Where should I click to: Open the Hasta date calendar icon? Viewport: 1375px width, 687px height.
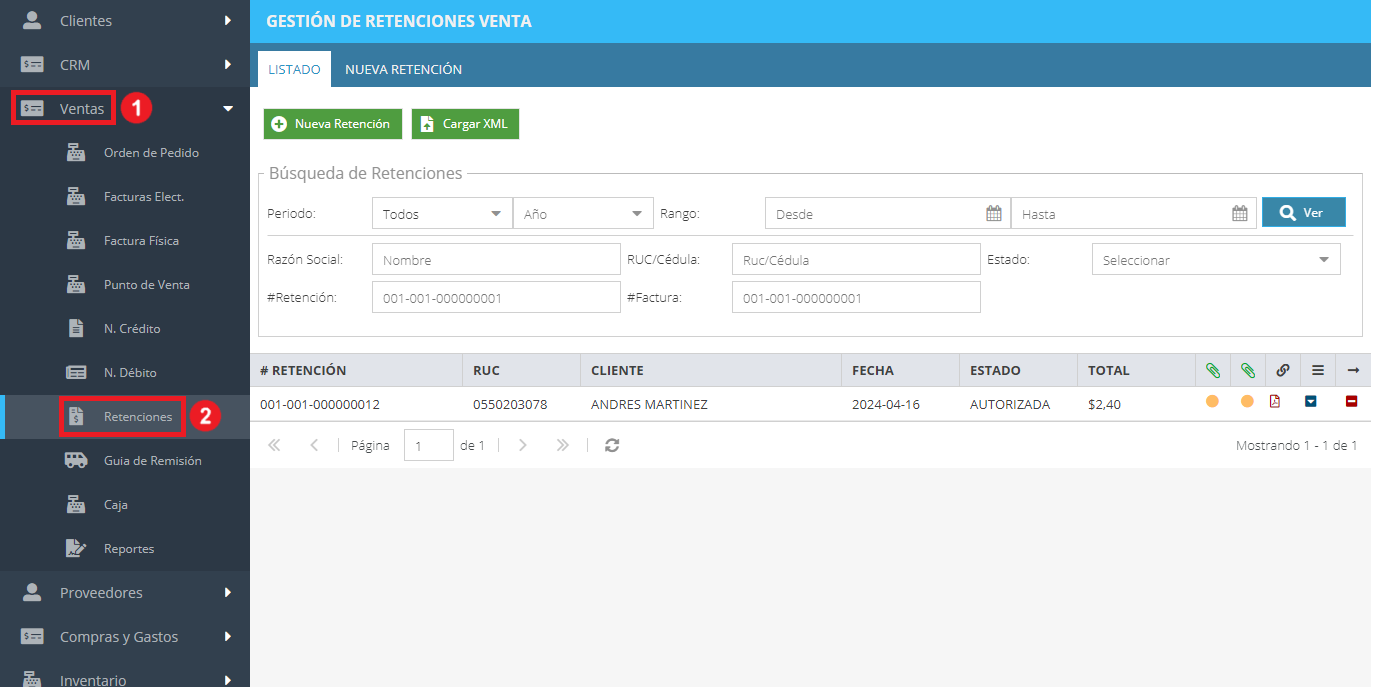coord(1240,213)
